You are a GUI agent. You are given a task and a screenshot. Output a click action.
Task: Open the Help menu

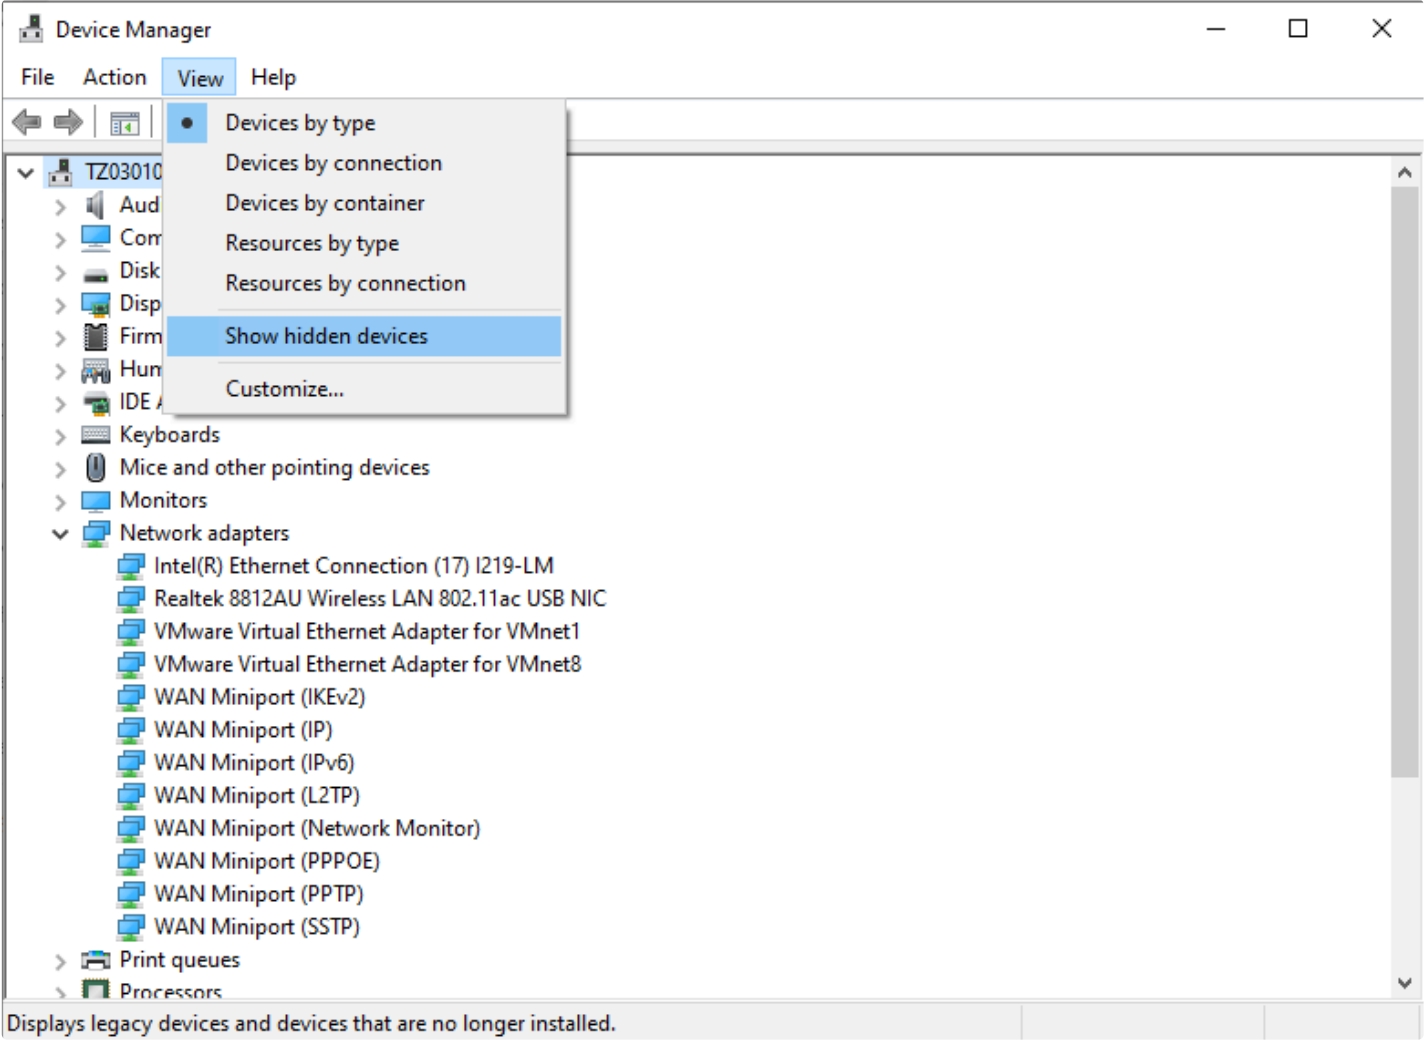[273, 77]
